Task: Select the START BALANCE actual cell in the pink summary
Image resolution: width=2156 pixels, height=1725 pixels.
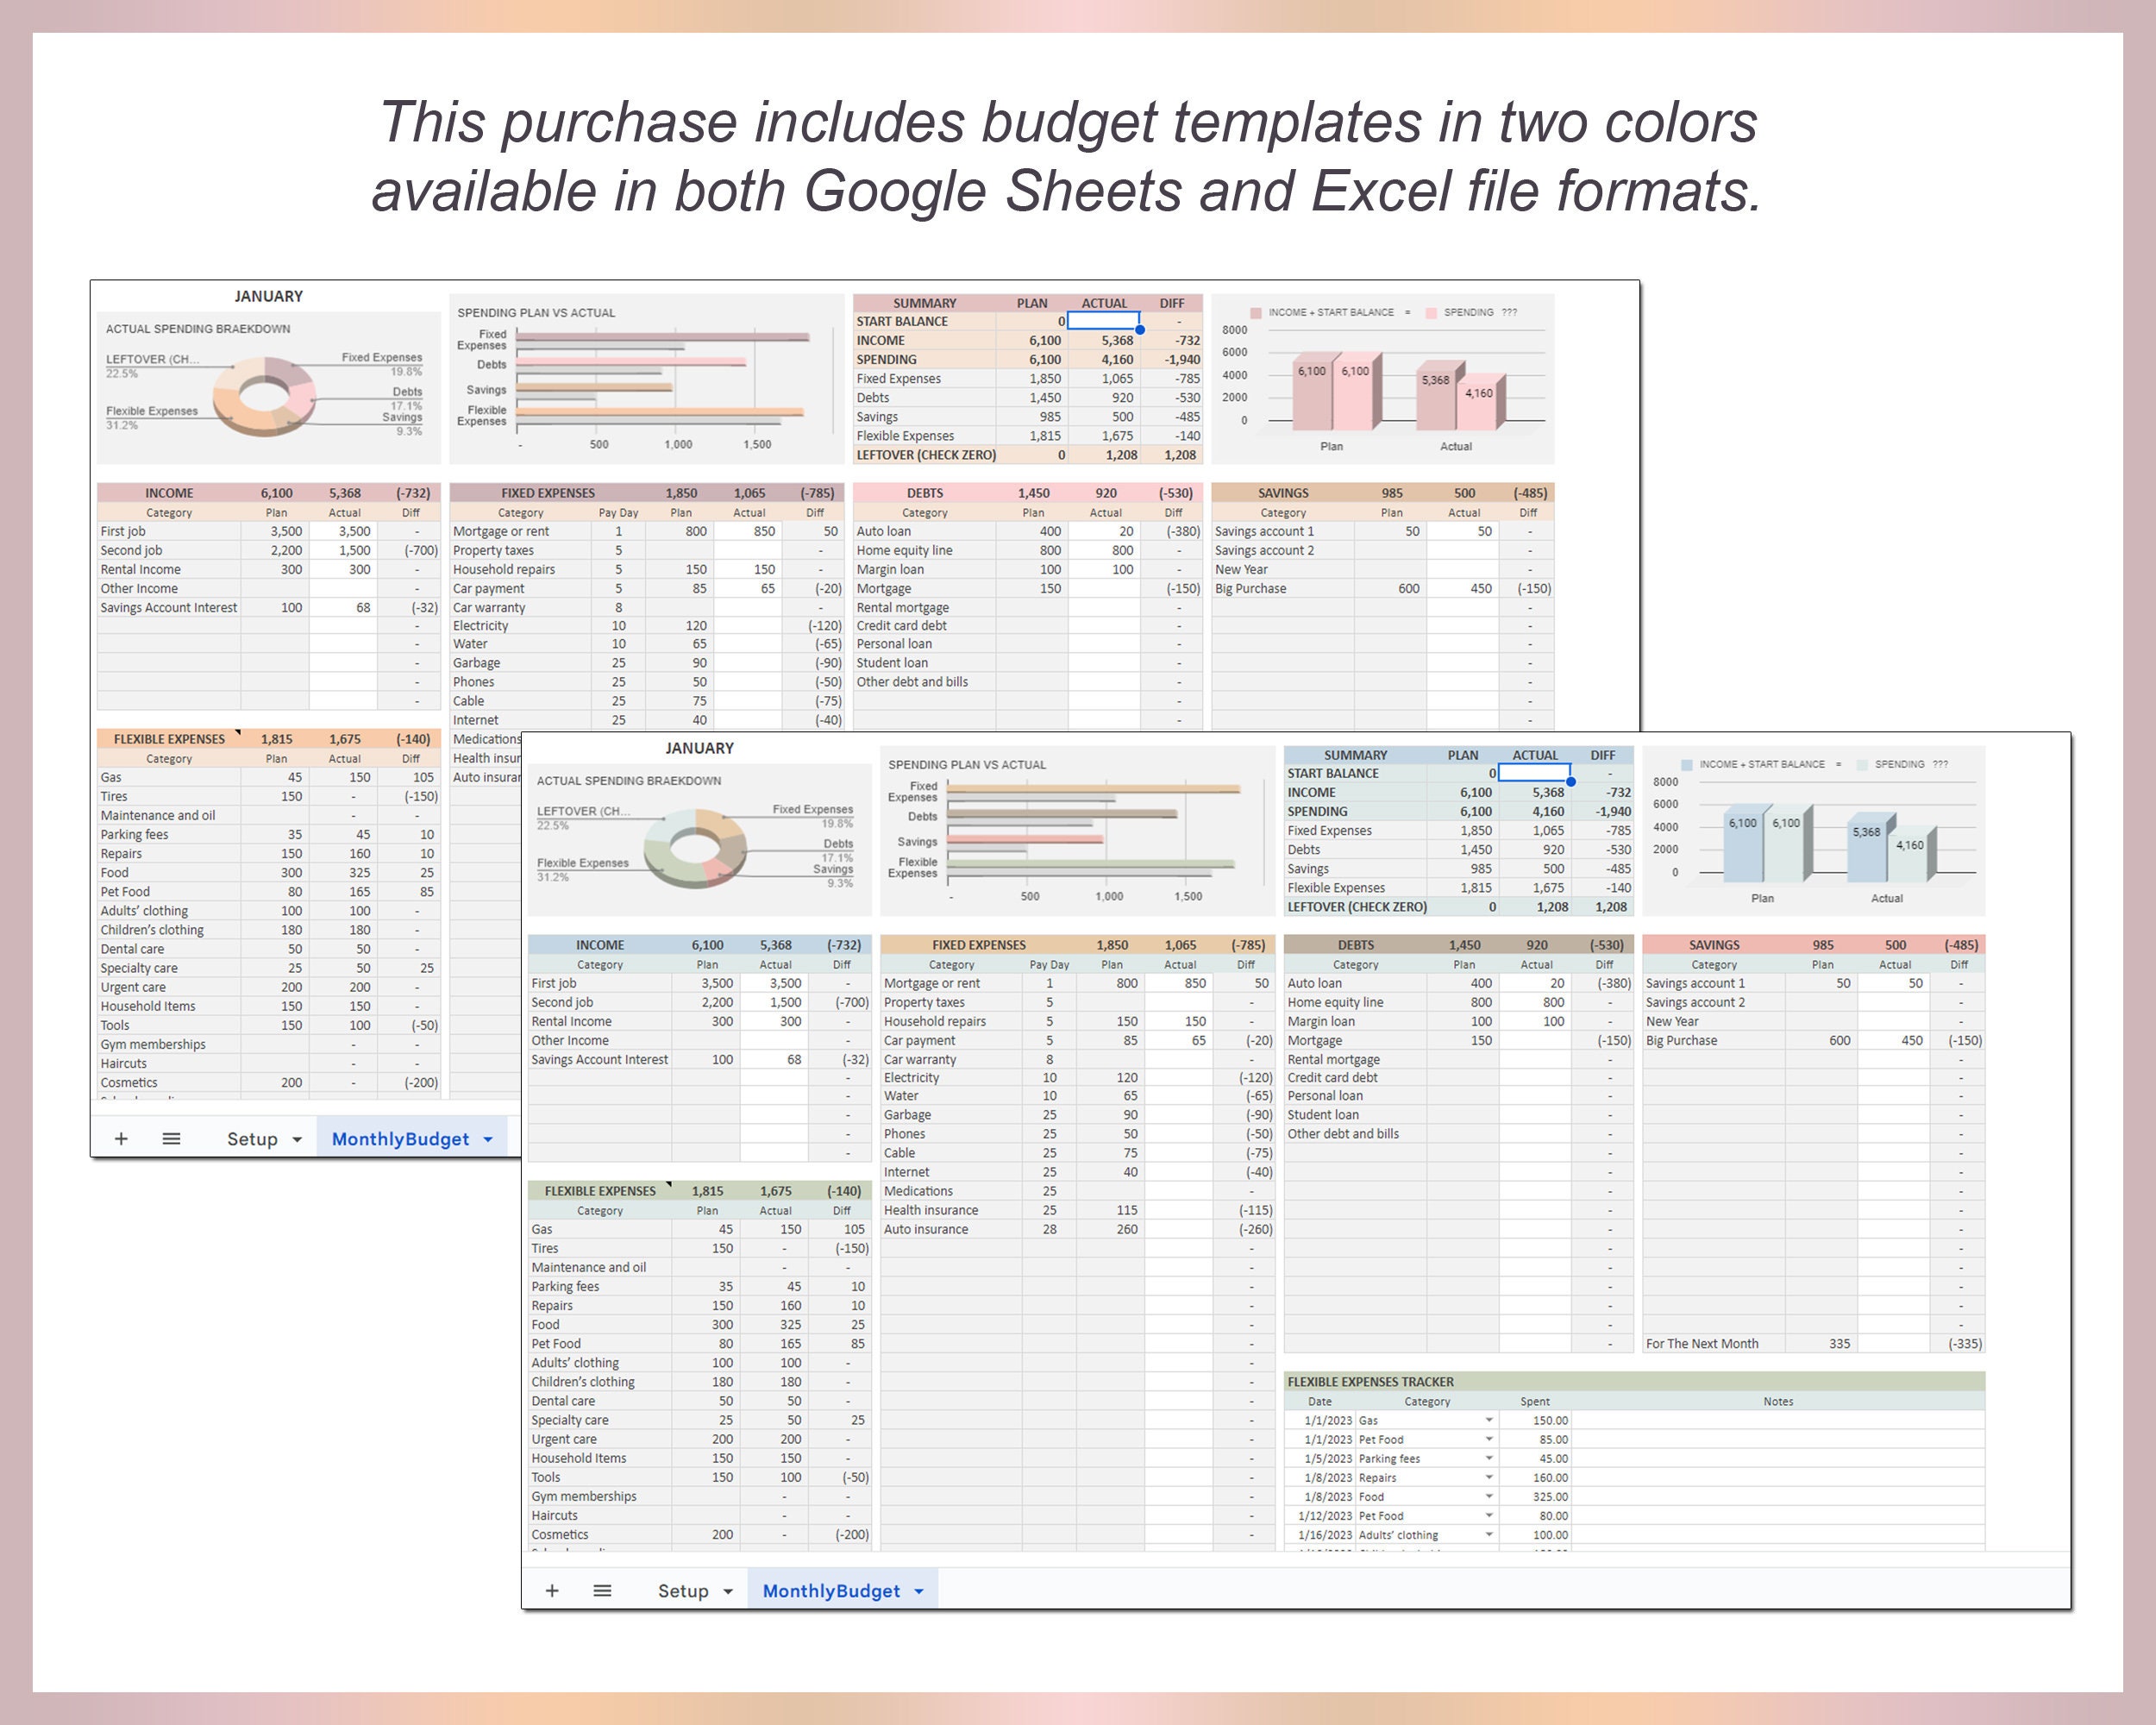Action: tap(1103, 321)
